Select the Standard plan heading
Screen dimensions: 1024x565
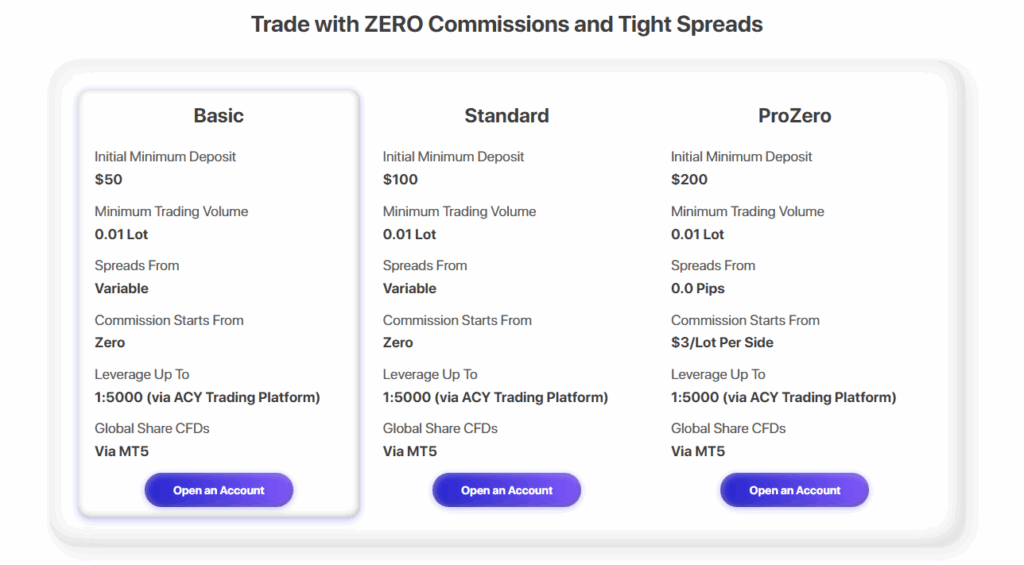[x=506, y=116]
